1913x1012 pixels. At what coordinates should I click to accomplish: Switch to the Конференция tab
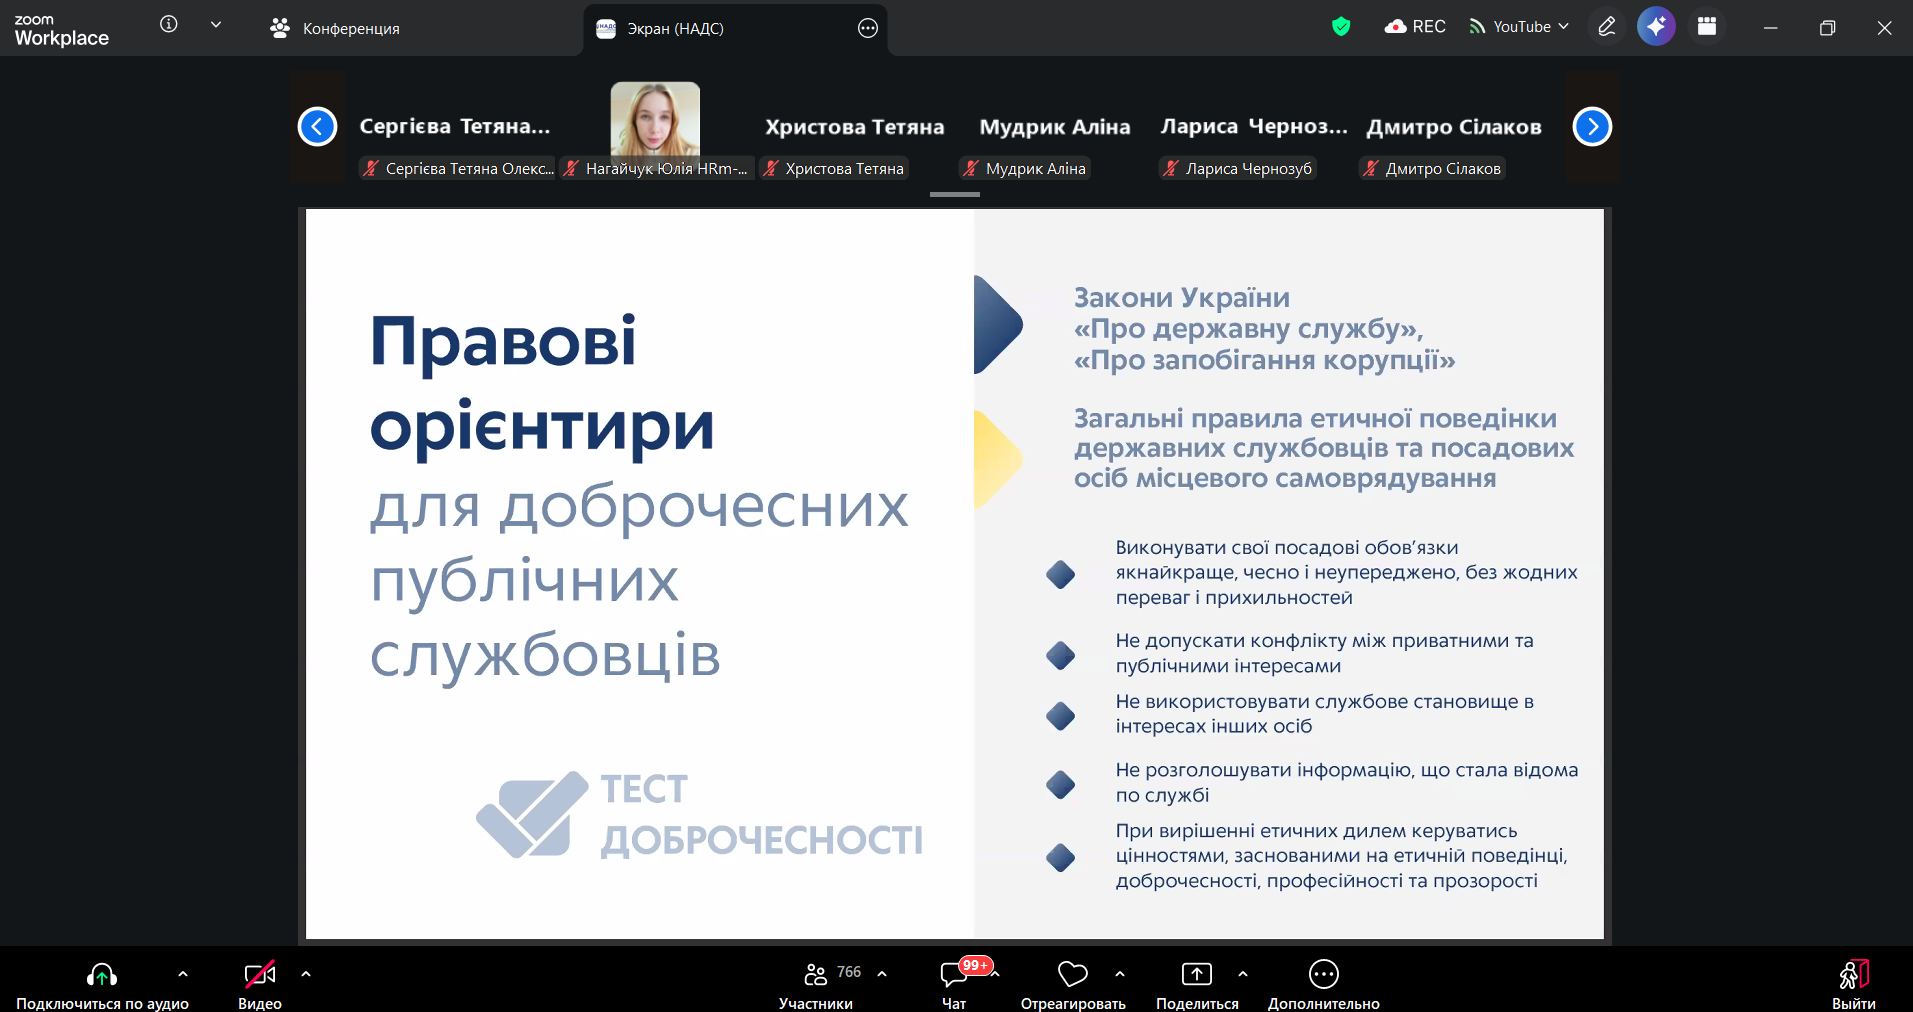tap(335, 28)
